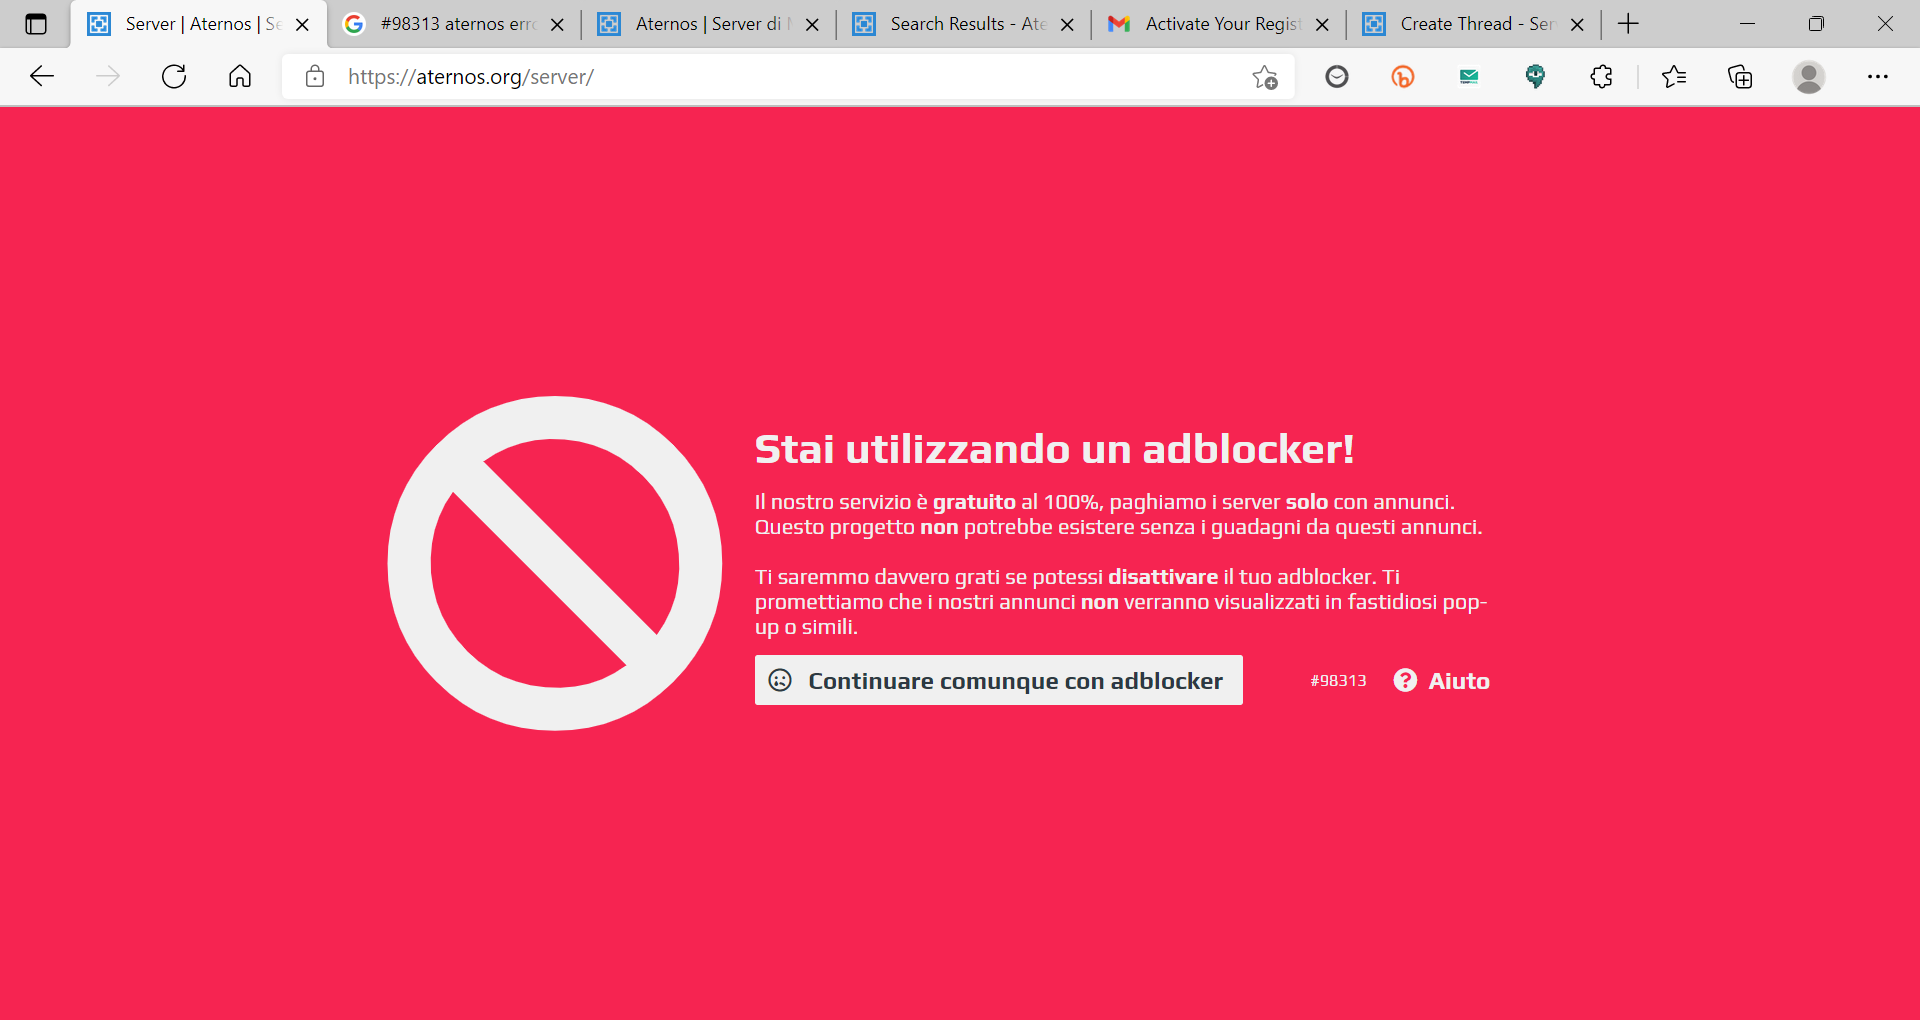Click Continuare comunque con adblocker button
Image resolution: width=1920 pixels, height=1020 pixels.
point(999,680)
